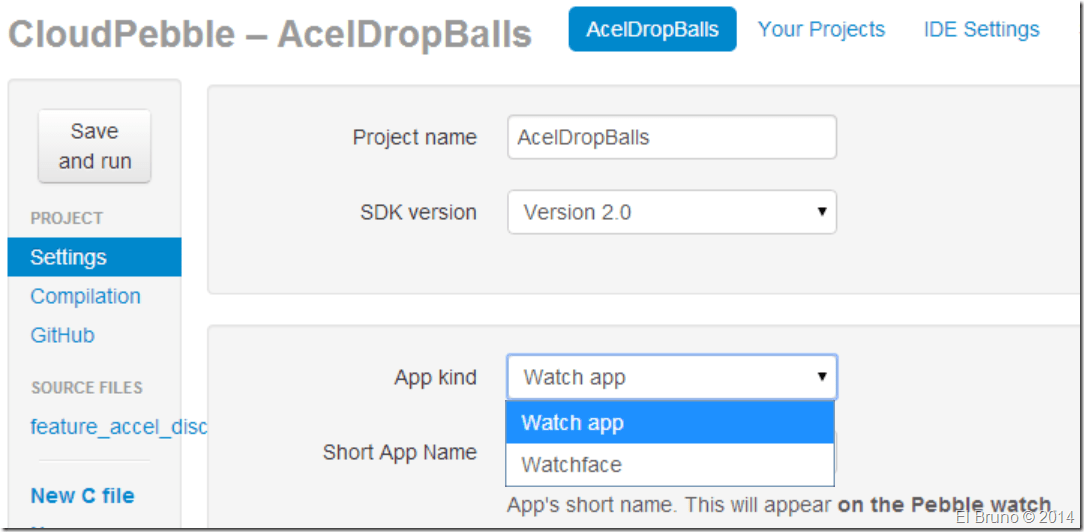
Task: Go to the Compilation page
Action: [x=85, y=296]
